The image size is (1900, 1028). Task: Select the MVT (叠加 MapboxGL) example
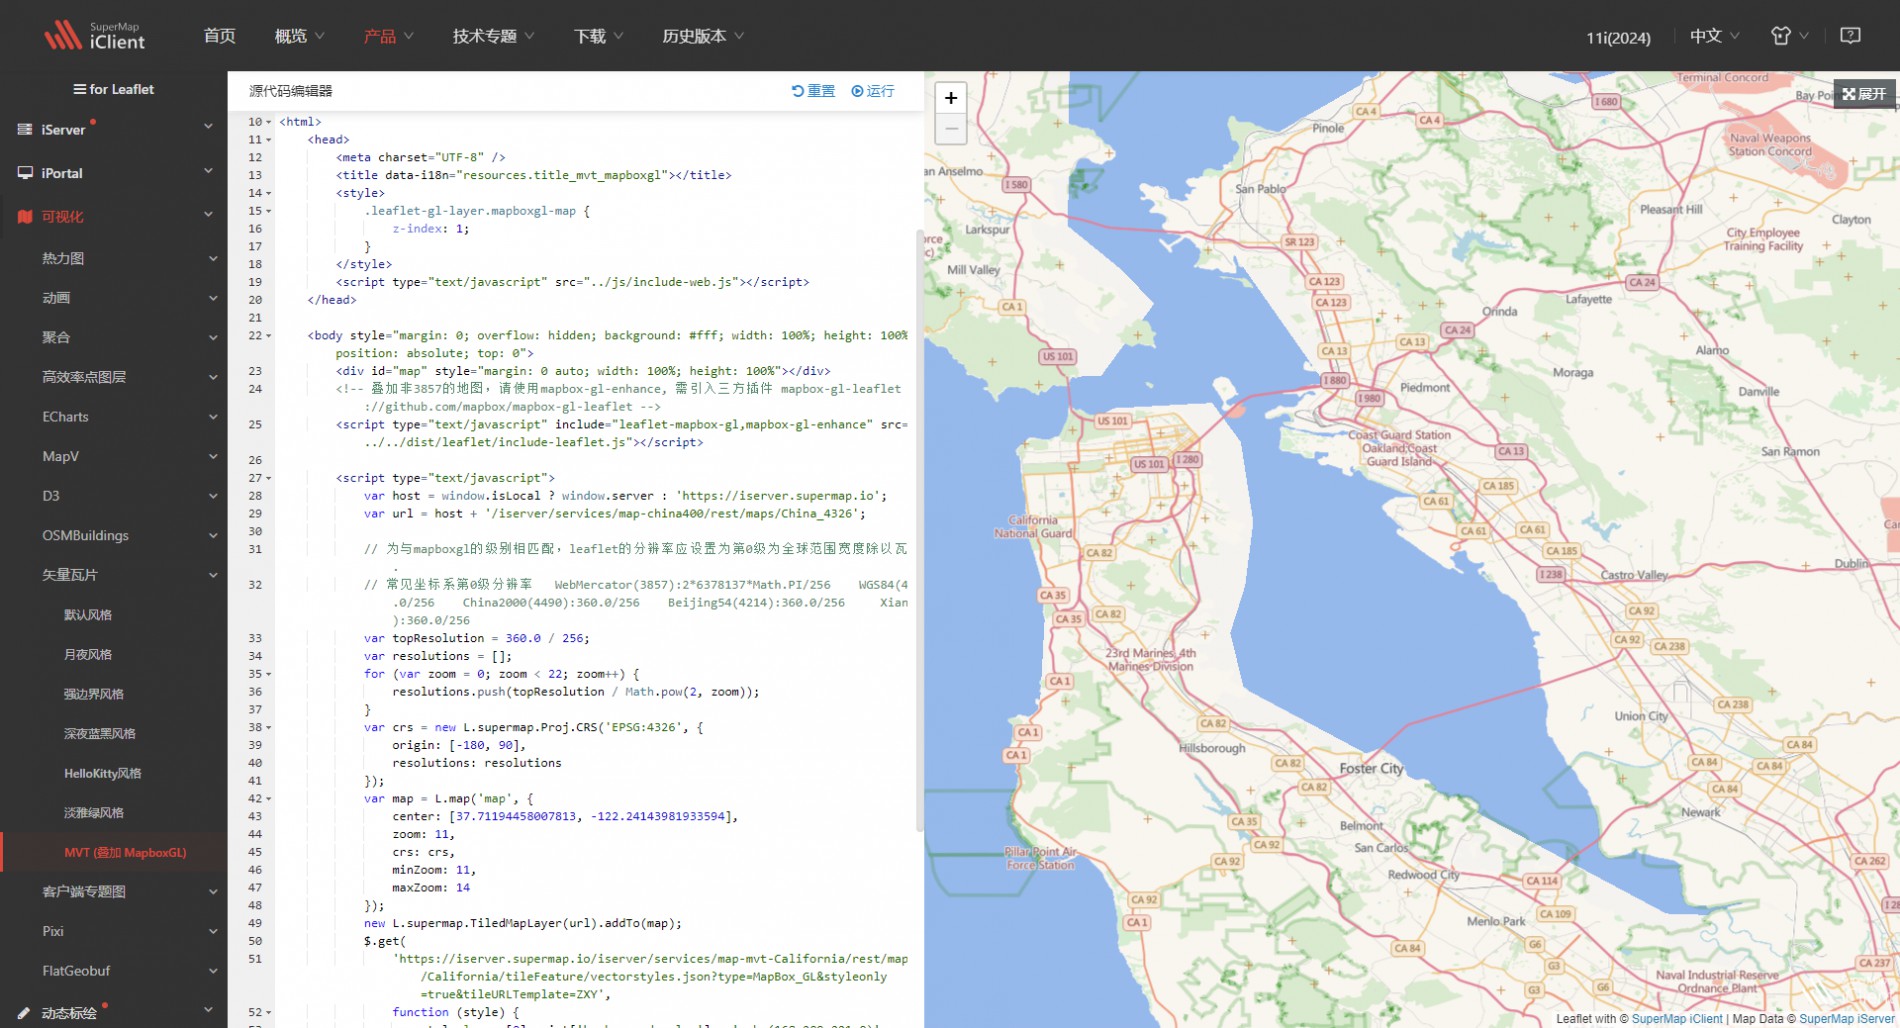click(125, 853)
